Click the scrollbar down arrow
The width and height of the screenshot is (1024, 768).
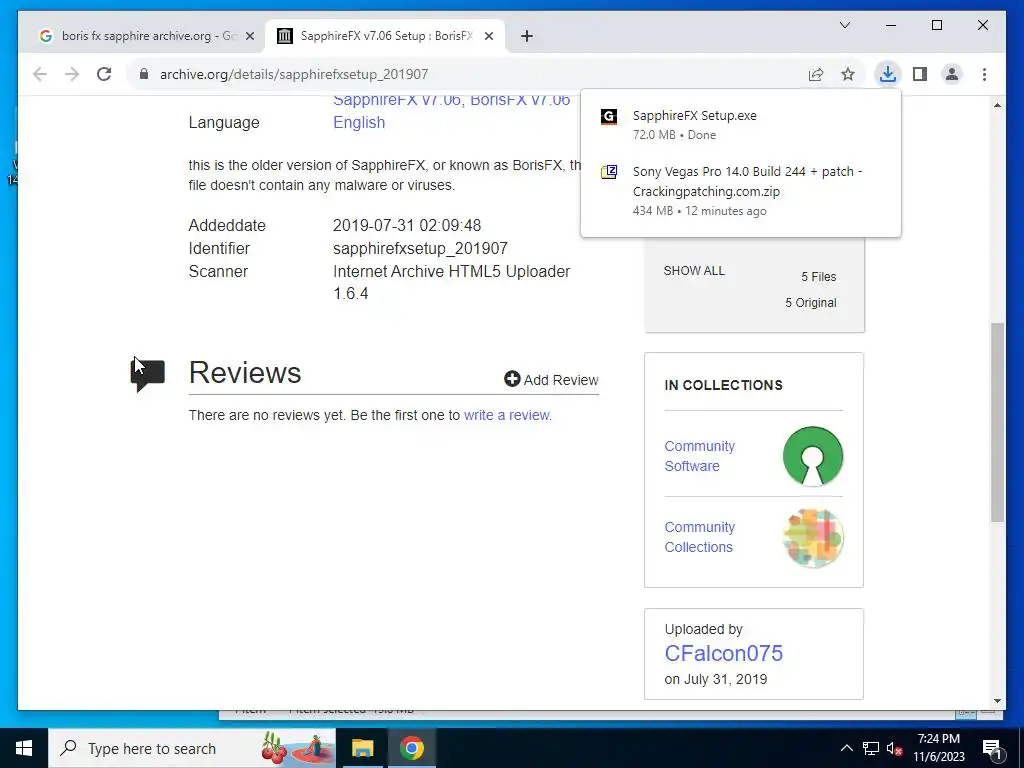(x=997, y=701)
